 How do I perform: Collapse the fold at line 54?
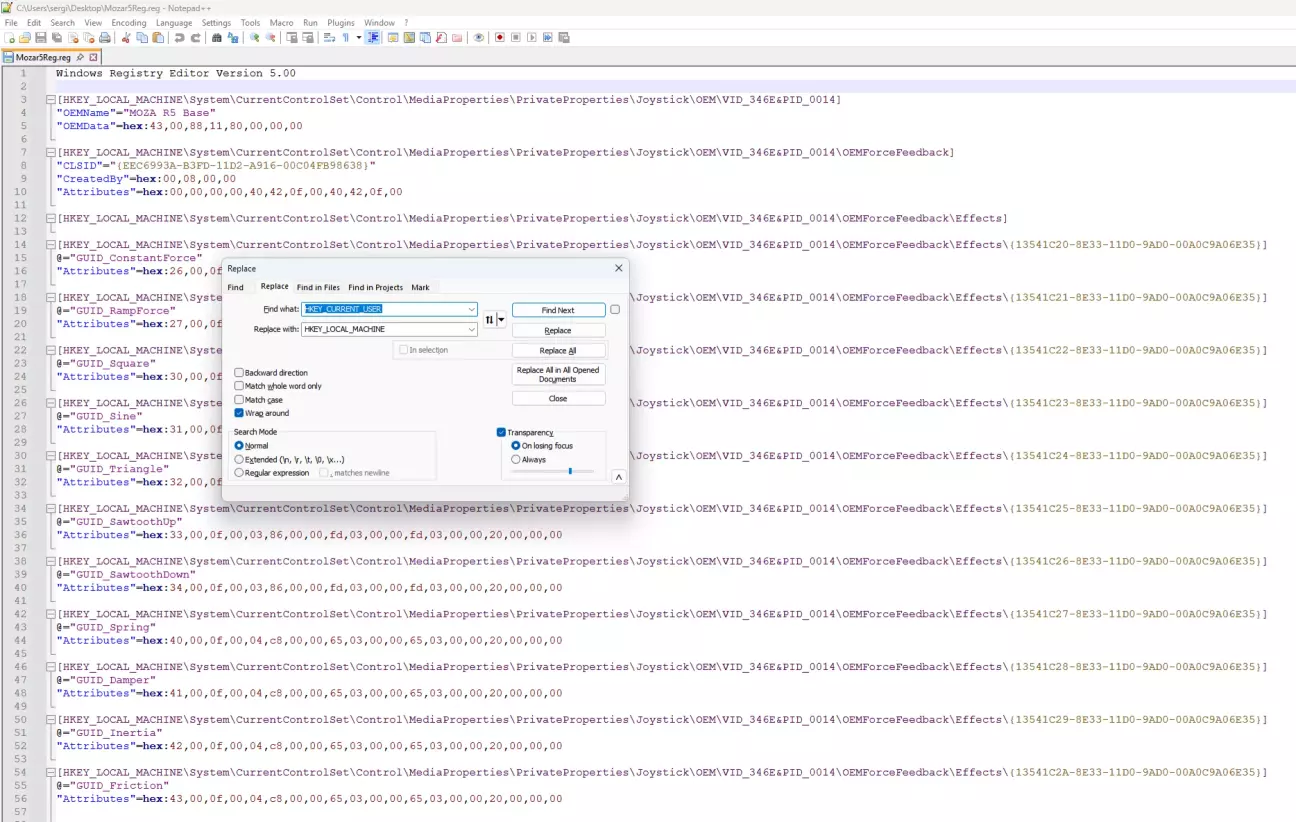[50, 773]
